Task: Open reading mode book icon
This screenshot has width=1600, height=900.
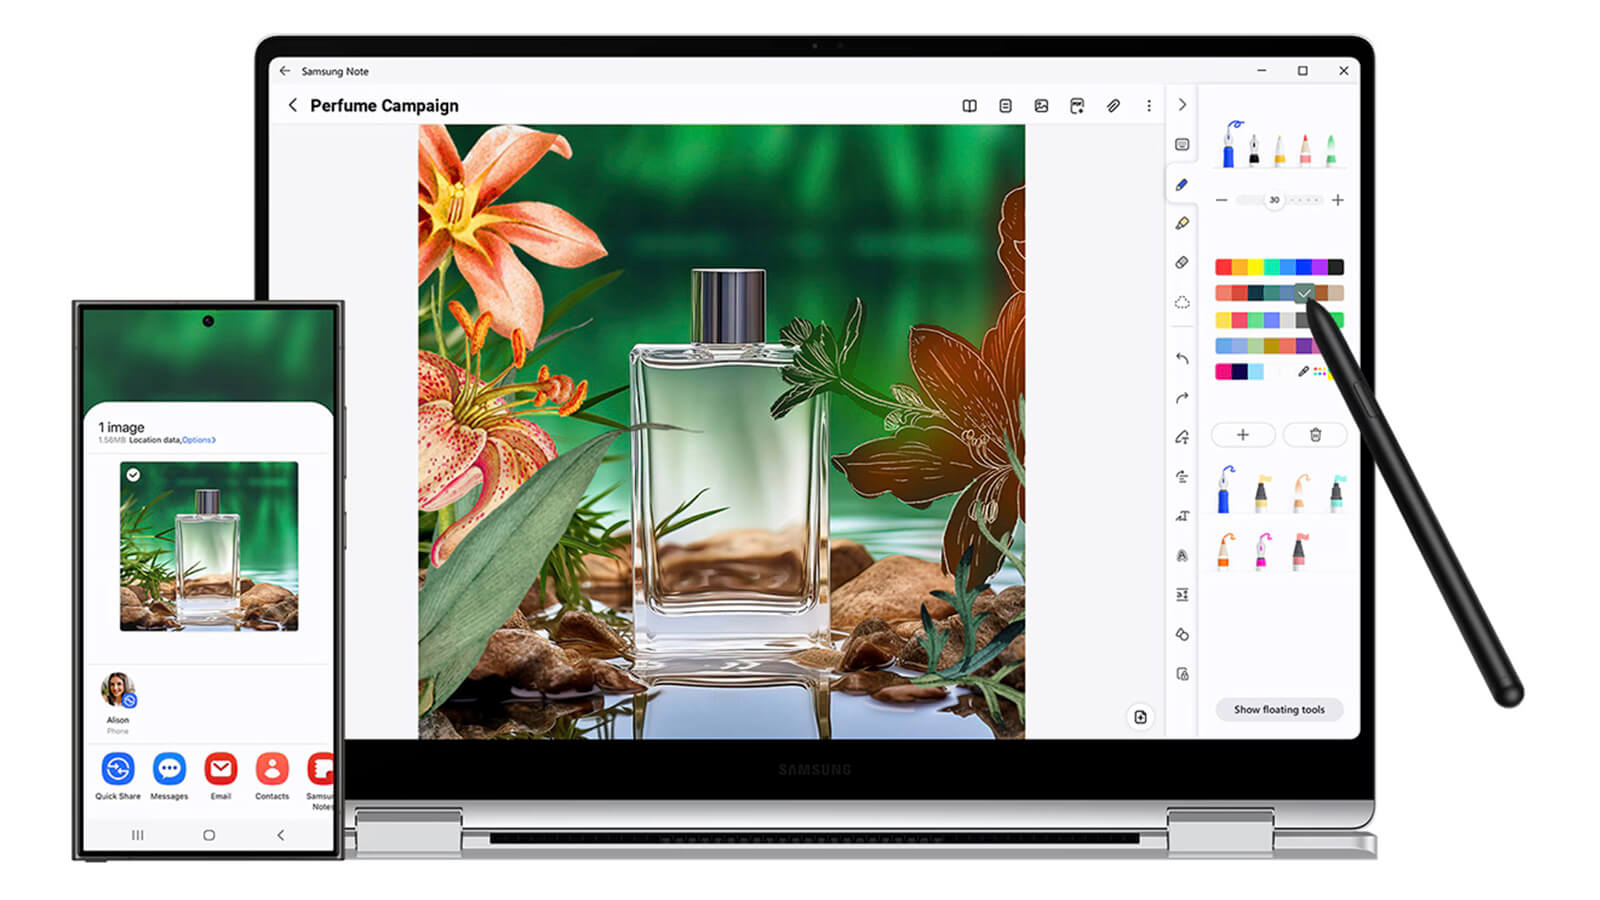Action: pos(969,106)
